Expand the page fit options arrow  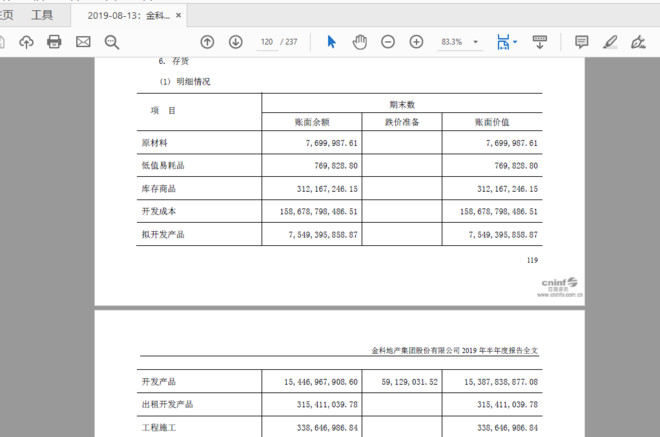[x=515, y=42]
